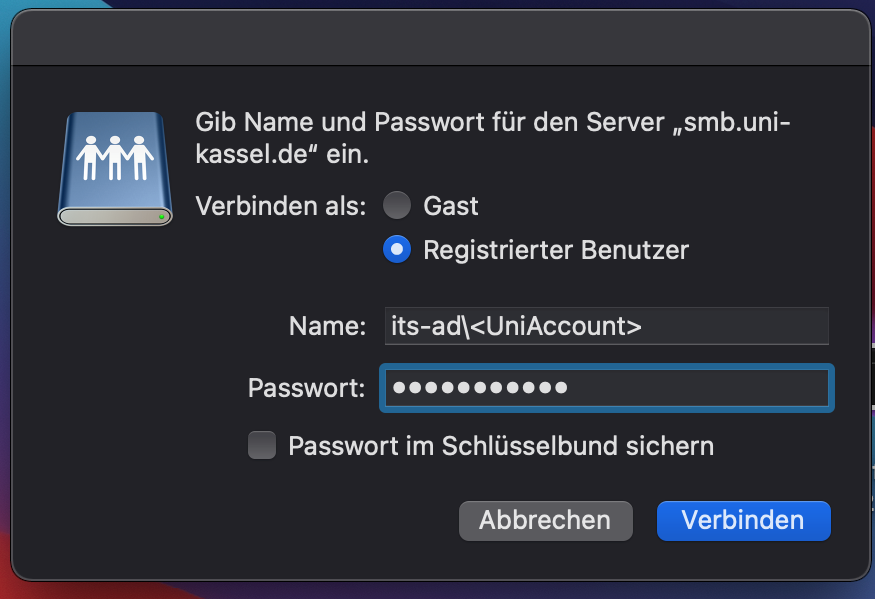Choose Gast as connection type
This screenshot has height=599, width=875.
pos(396,205)
